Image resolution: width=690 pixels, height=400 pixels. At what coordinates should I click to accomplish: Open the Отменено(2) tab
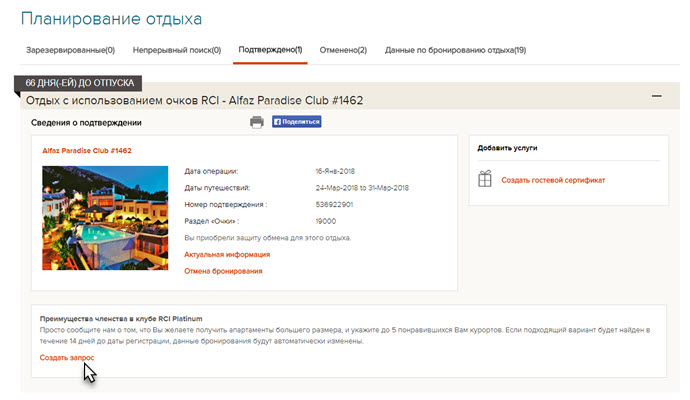[x=343, y=50]
